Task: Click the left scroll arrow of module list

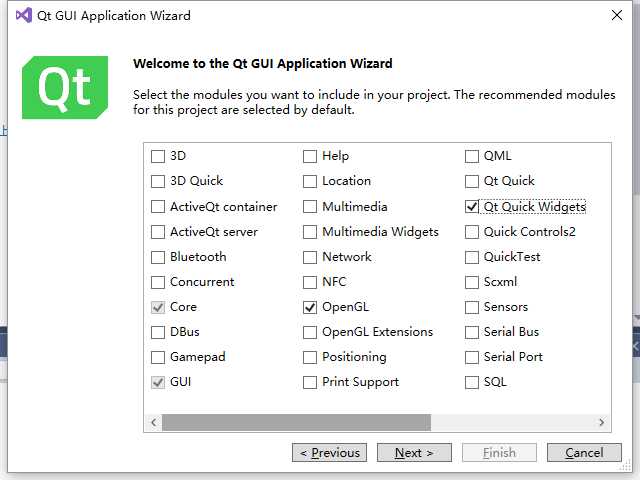Action: pos(153,422)
